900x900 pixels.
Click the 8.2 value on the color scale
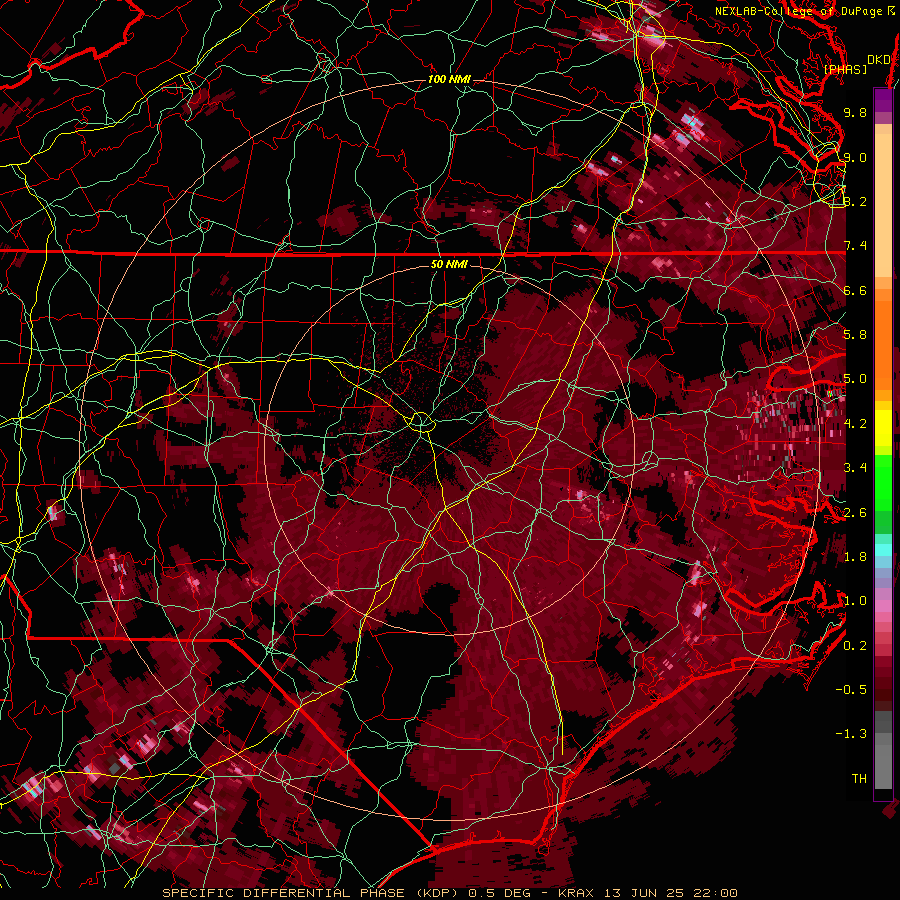point(855,201)
